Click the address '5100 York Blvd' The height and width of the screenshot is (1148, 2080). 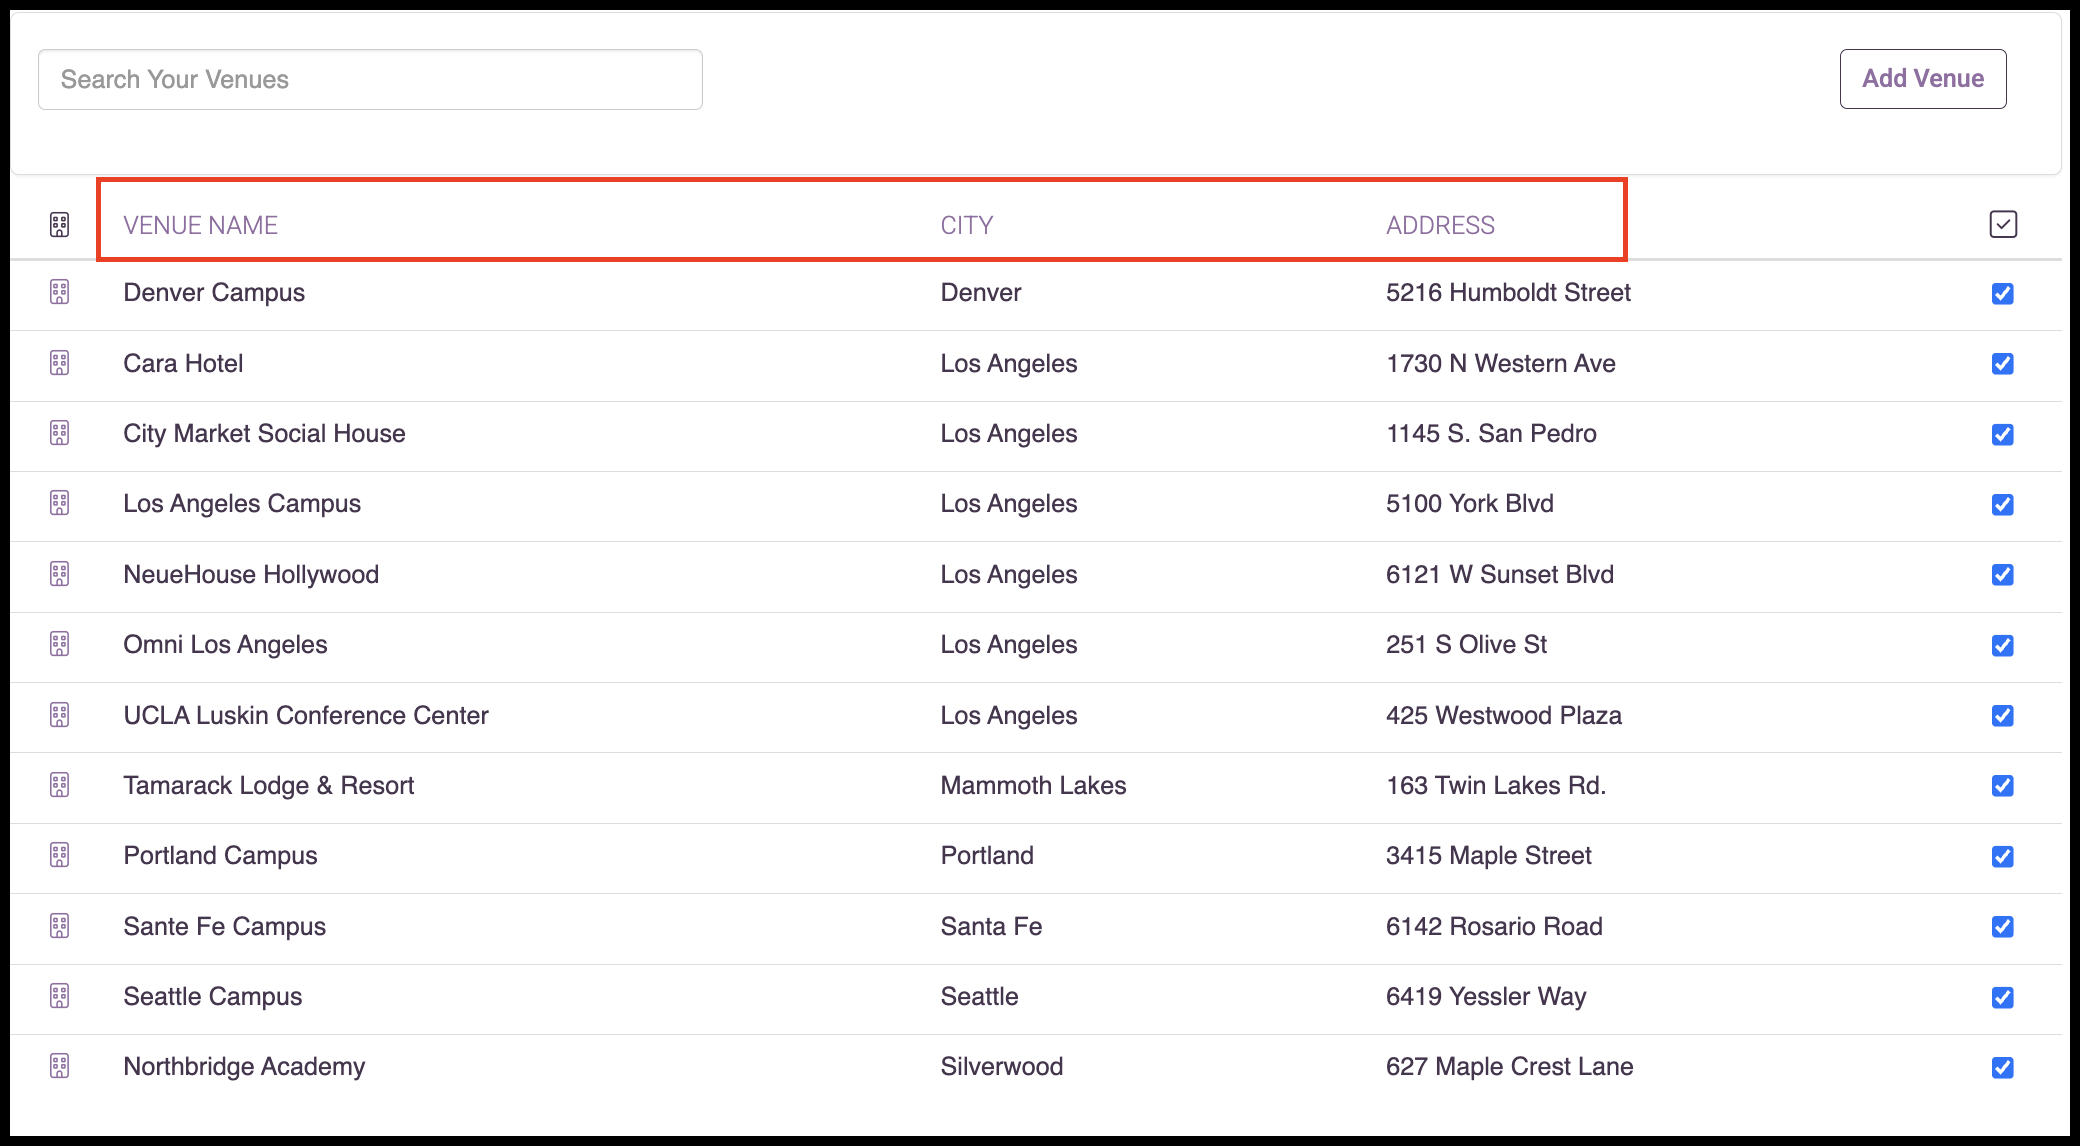pyautogui.click(x=1469, y=503)
